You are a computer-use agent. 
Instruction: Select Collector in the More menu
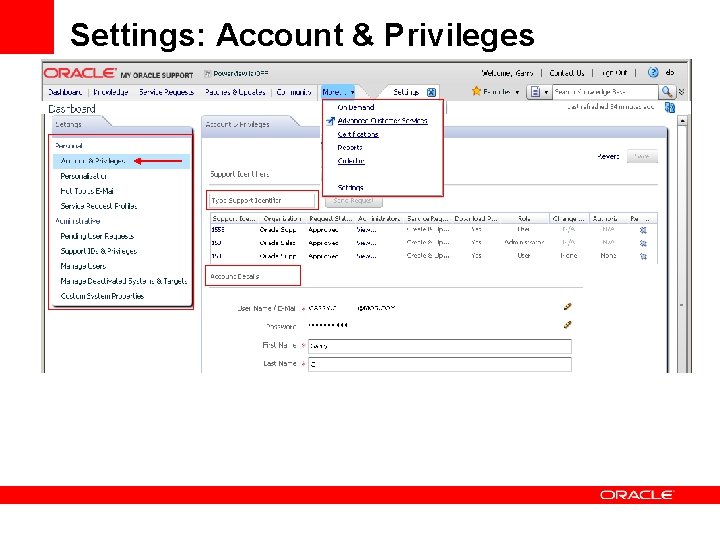pos(351,161)
